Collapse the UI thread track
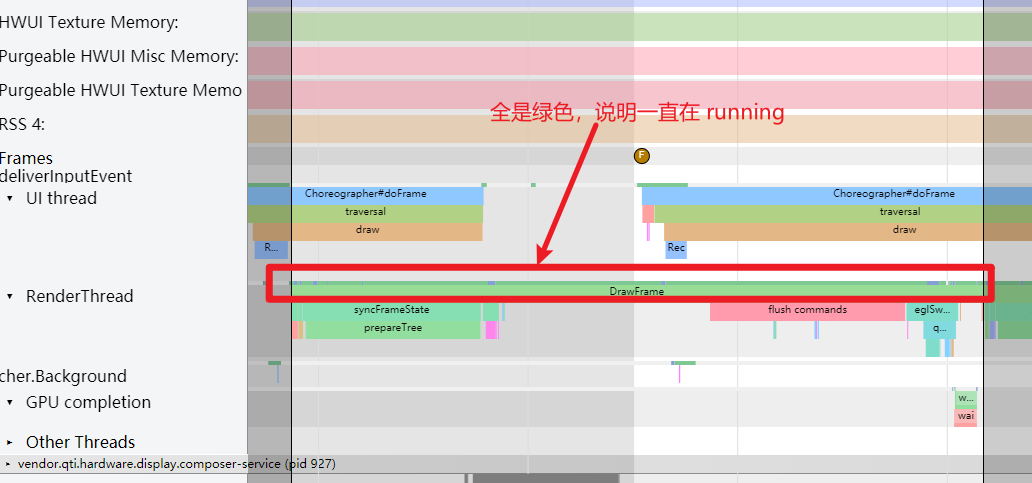Image resolution: width=1032 pixels, height=483 pixels. pyautogui.click(x=11, y=198)
